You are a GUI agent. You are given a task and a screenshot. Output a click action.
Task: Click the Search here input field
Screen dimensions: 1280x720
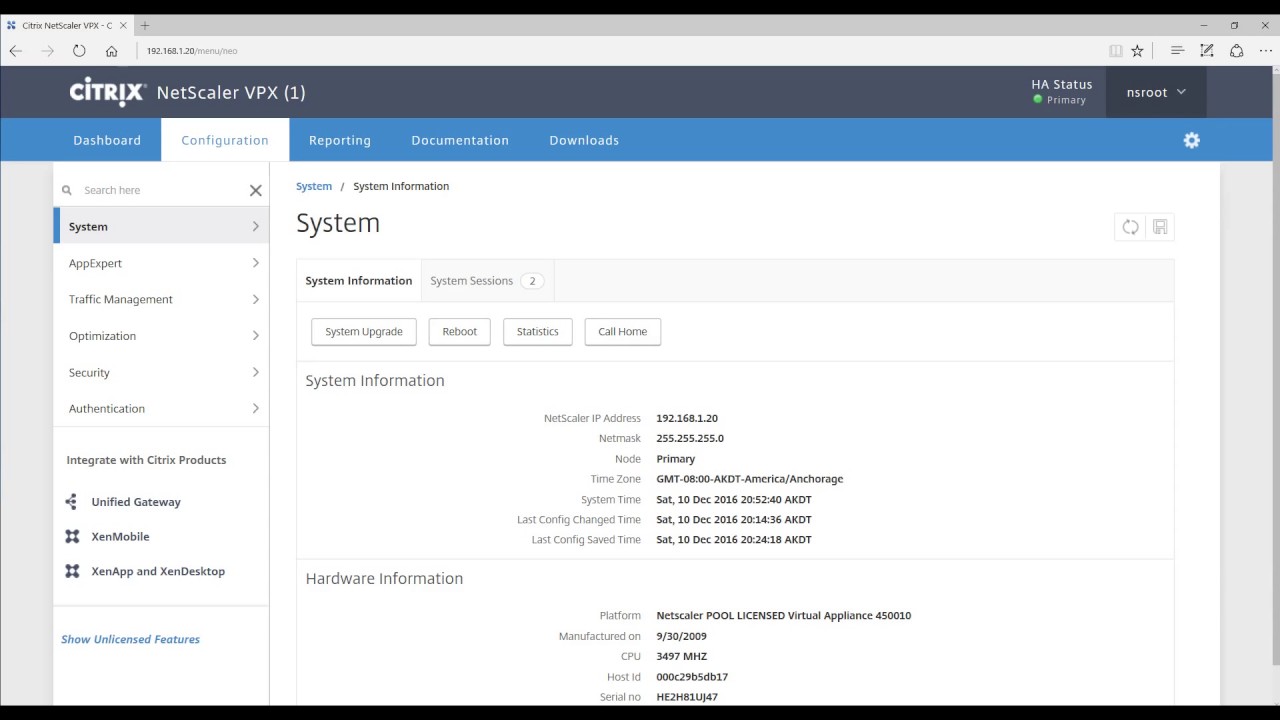click(162, 190)
